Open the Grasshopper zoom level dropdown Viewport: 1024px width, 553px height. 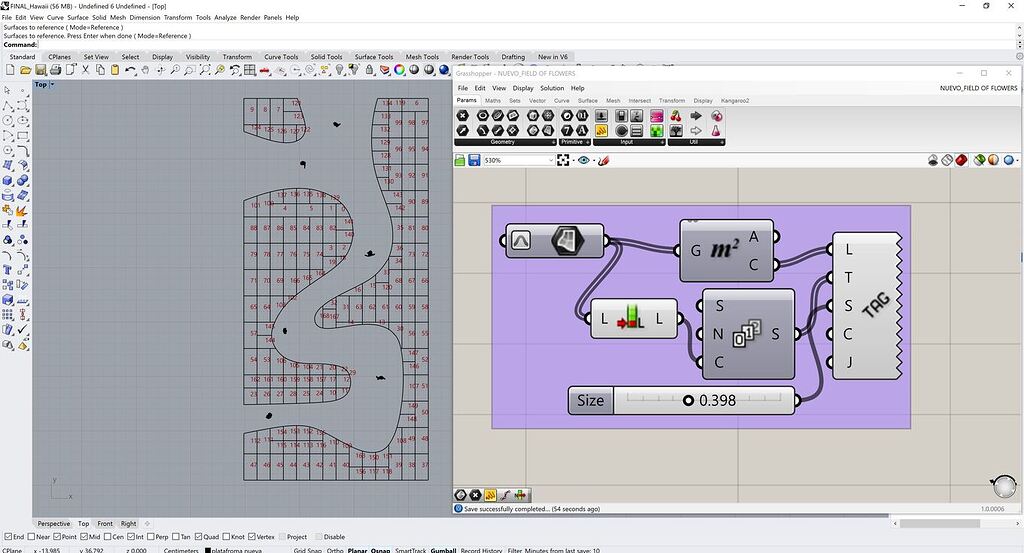[x=551, y=160]
